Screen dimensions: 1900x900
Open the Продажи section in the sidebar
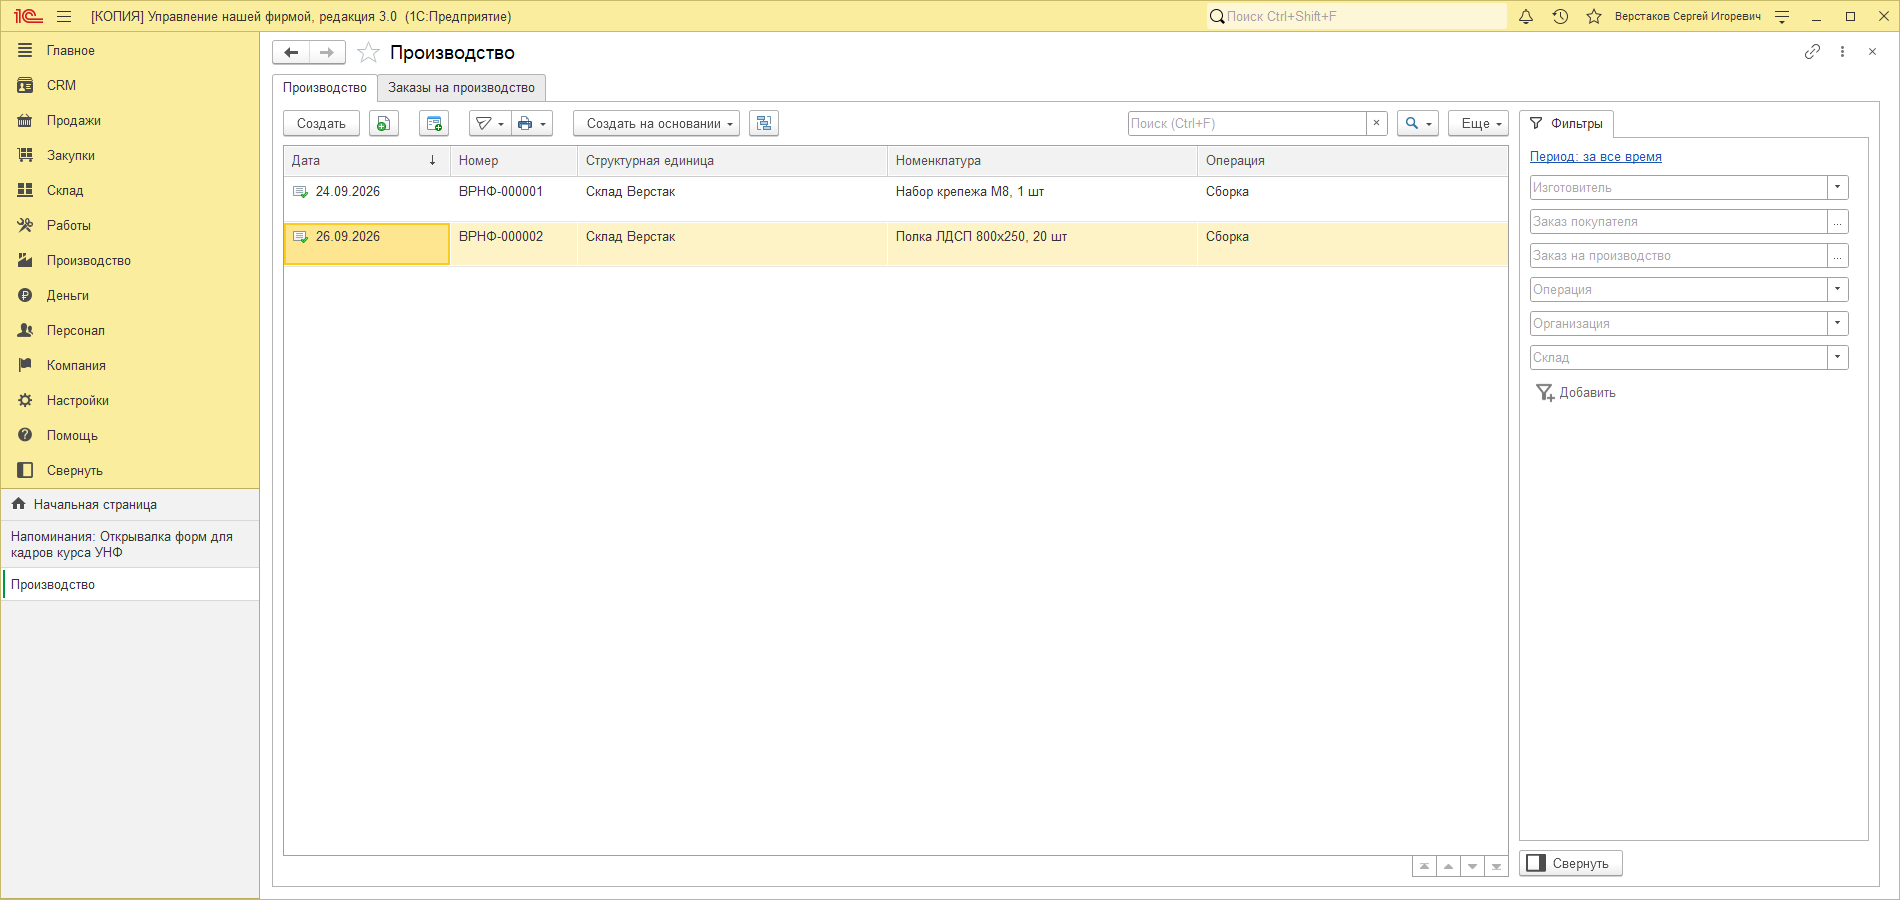point(74,121)
